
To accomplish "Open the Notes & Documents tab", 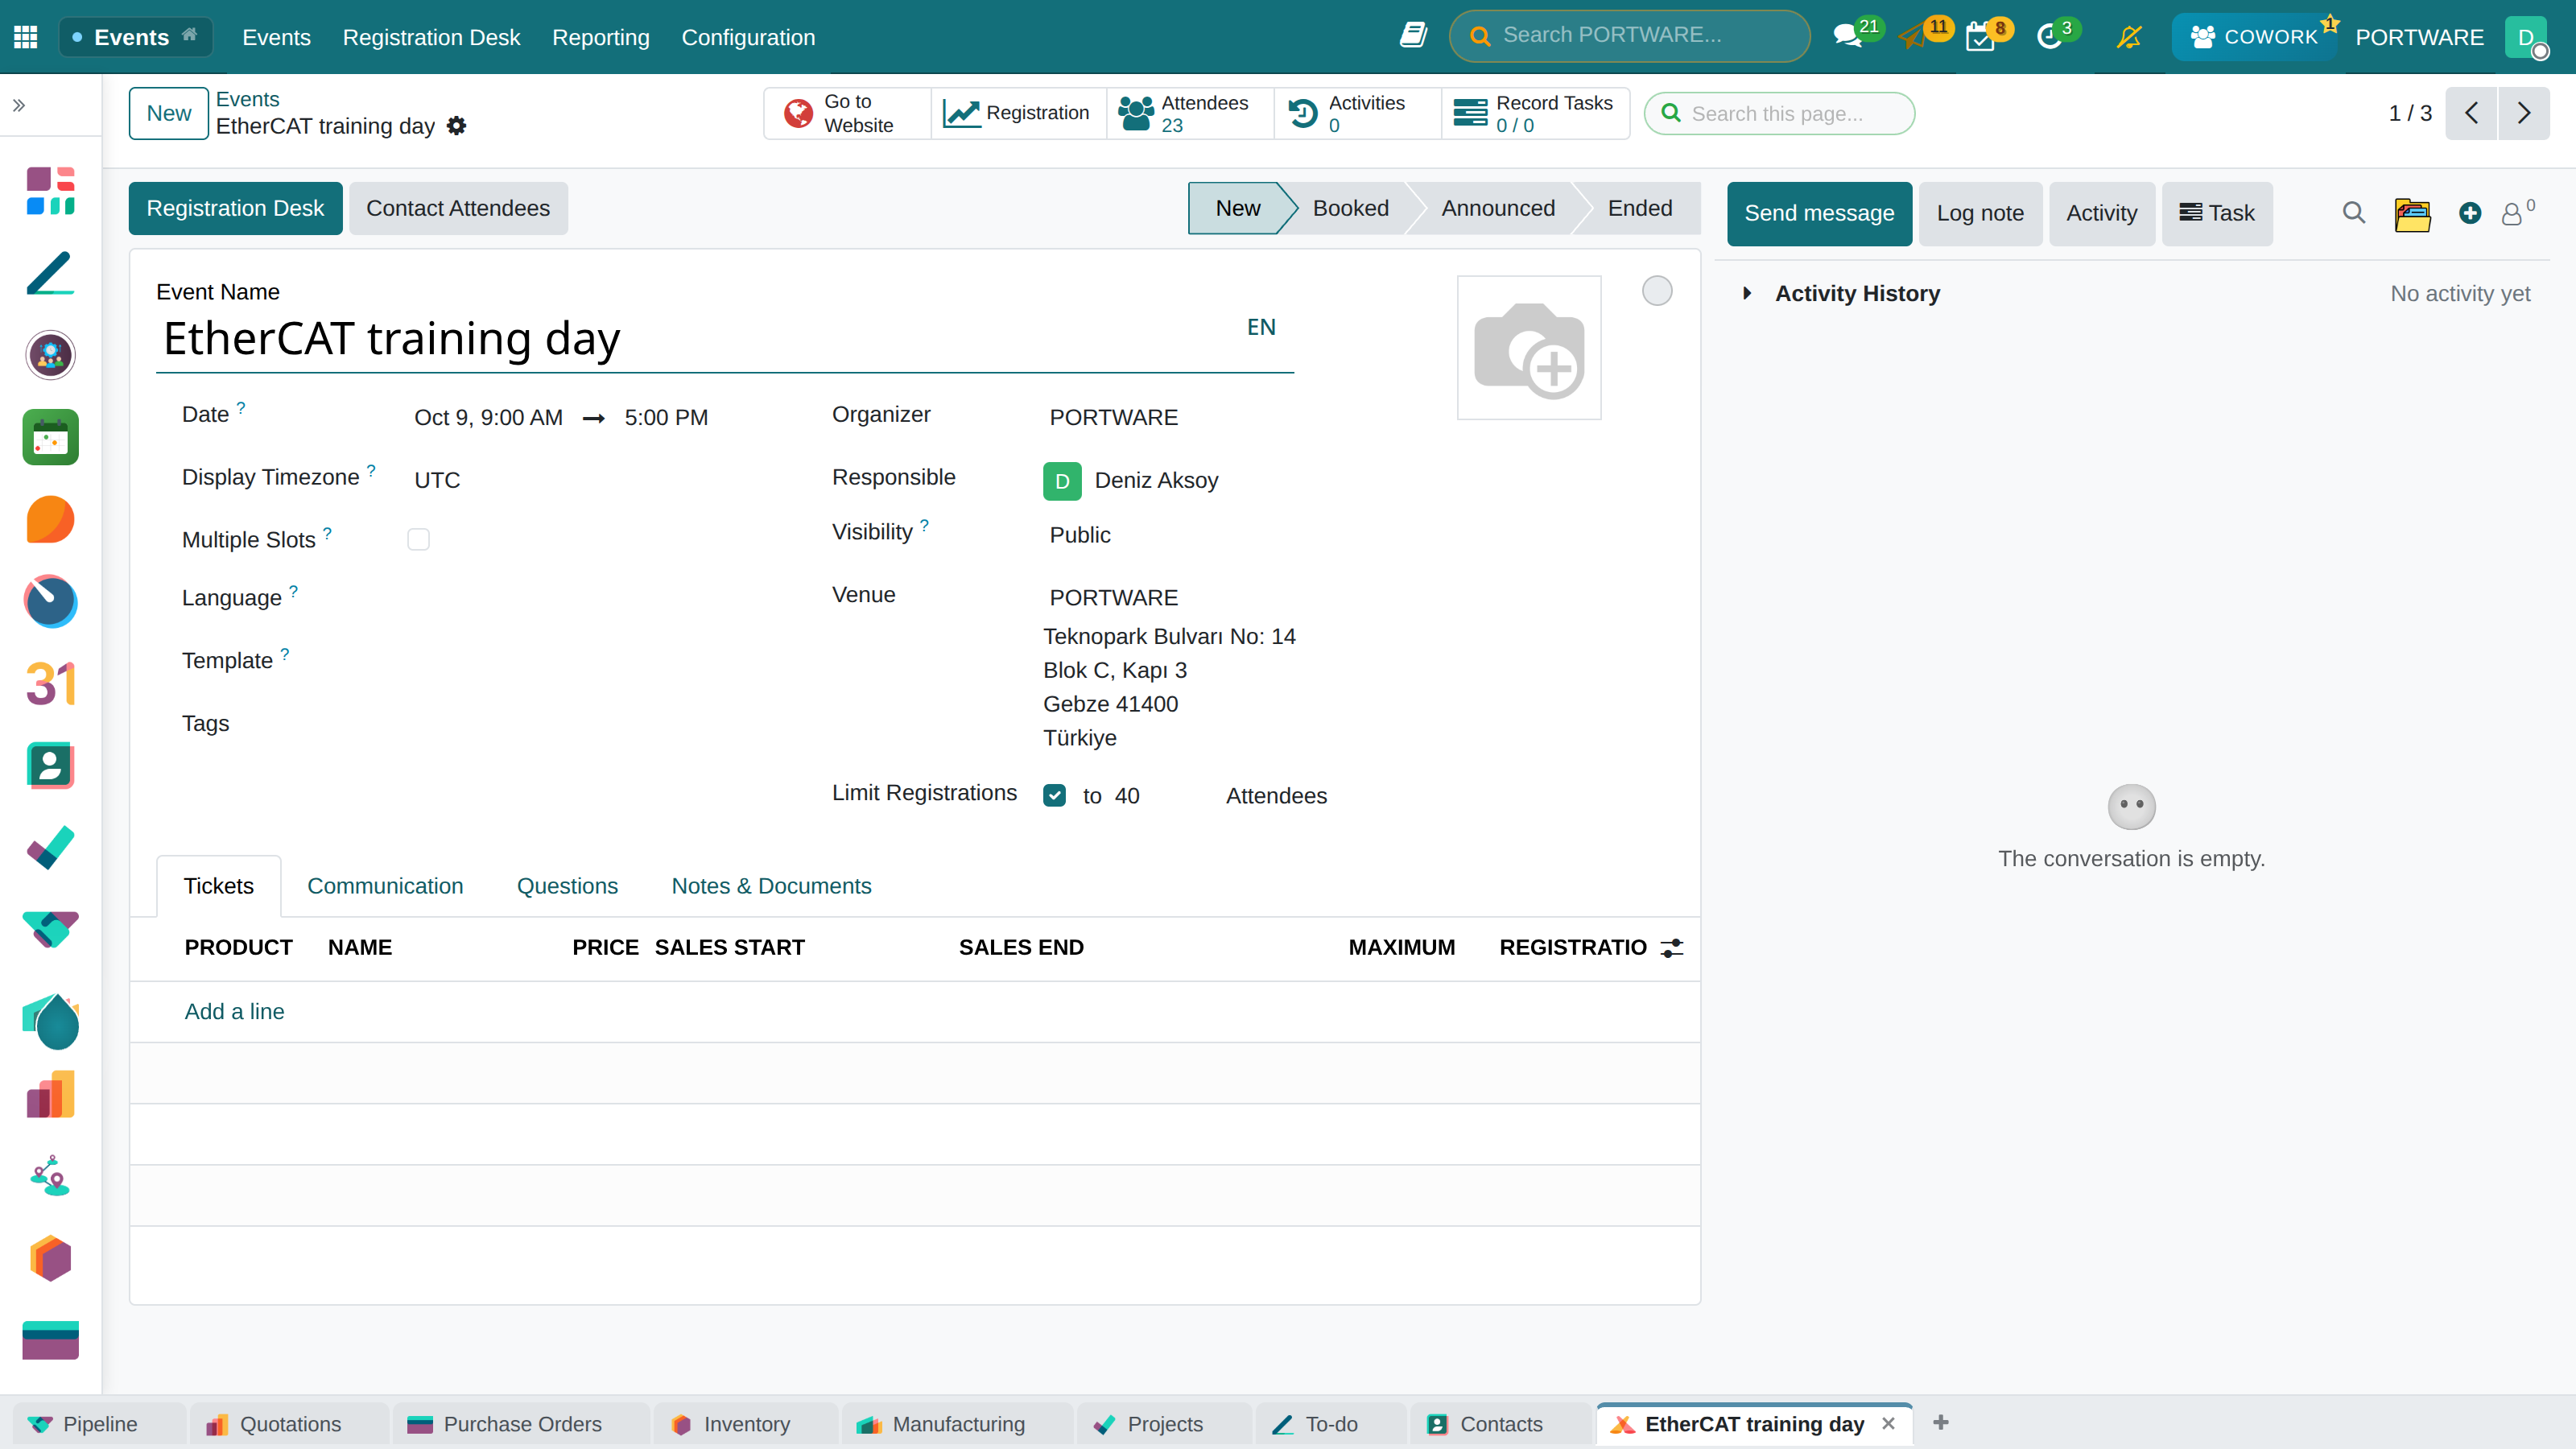I will (771, 886).
